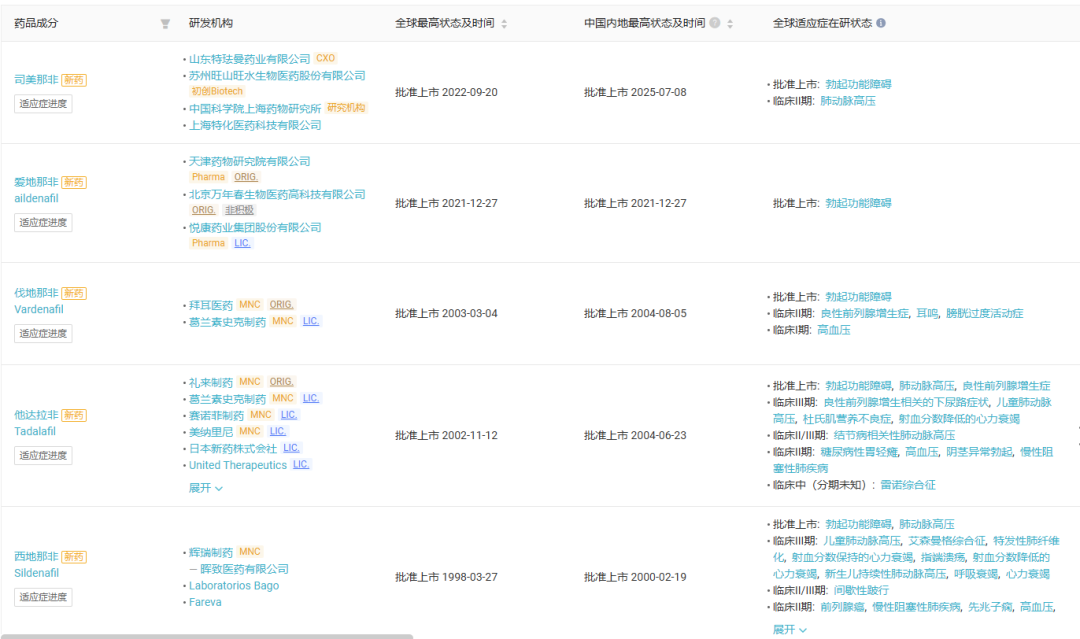Open 山东特珐曼药业有限公司 link
Screen dimensions: 1080x639
tap(249, 59)
